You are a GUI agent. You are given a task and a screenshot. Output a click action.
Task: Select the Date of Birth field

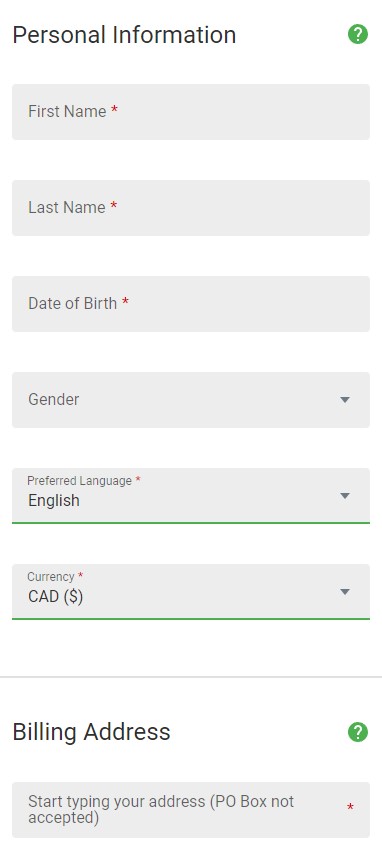coord(191,304)
